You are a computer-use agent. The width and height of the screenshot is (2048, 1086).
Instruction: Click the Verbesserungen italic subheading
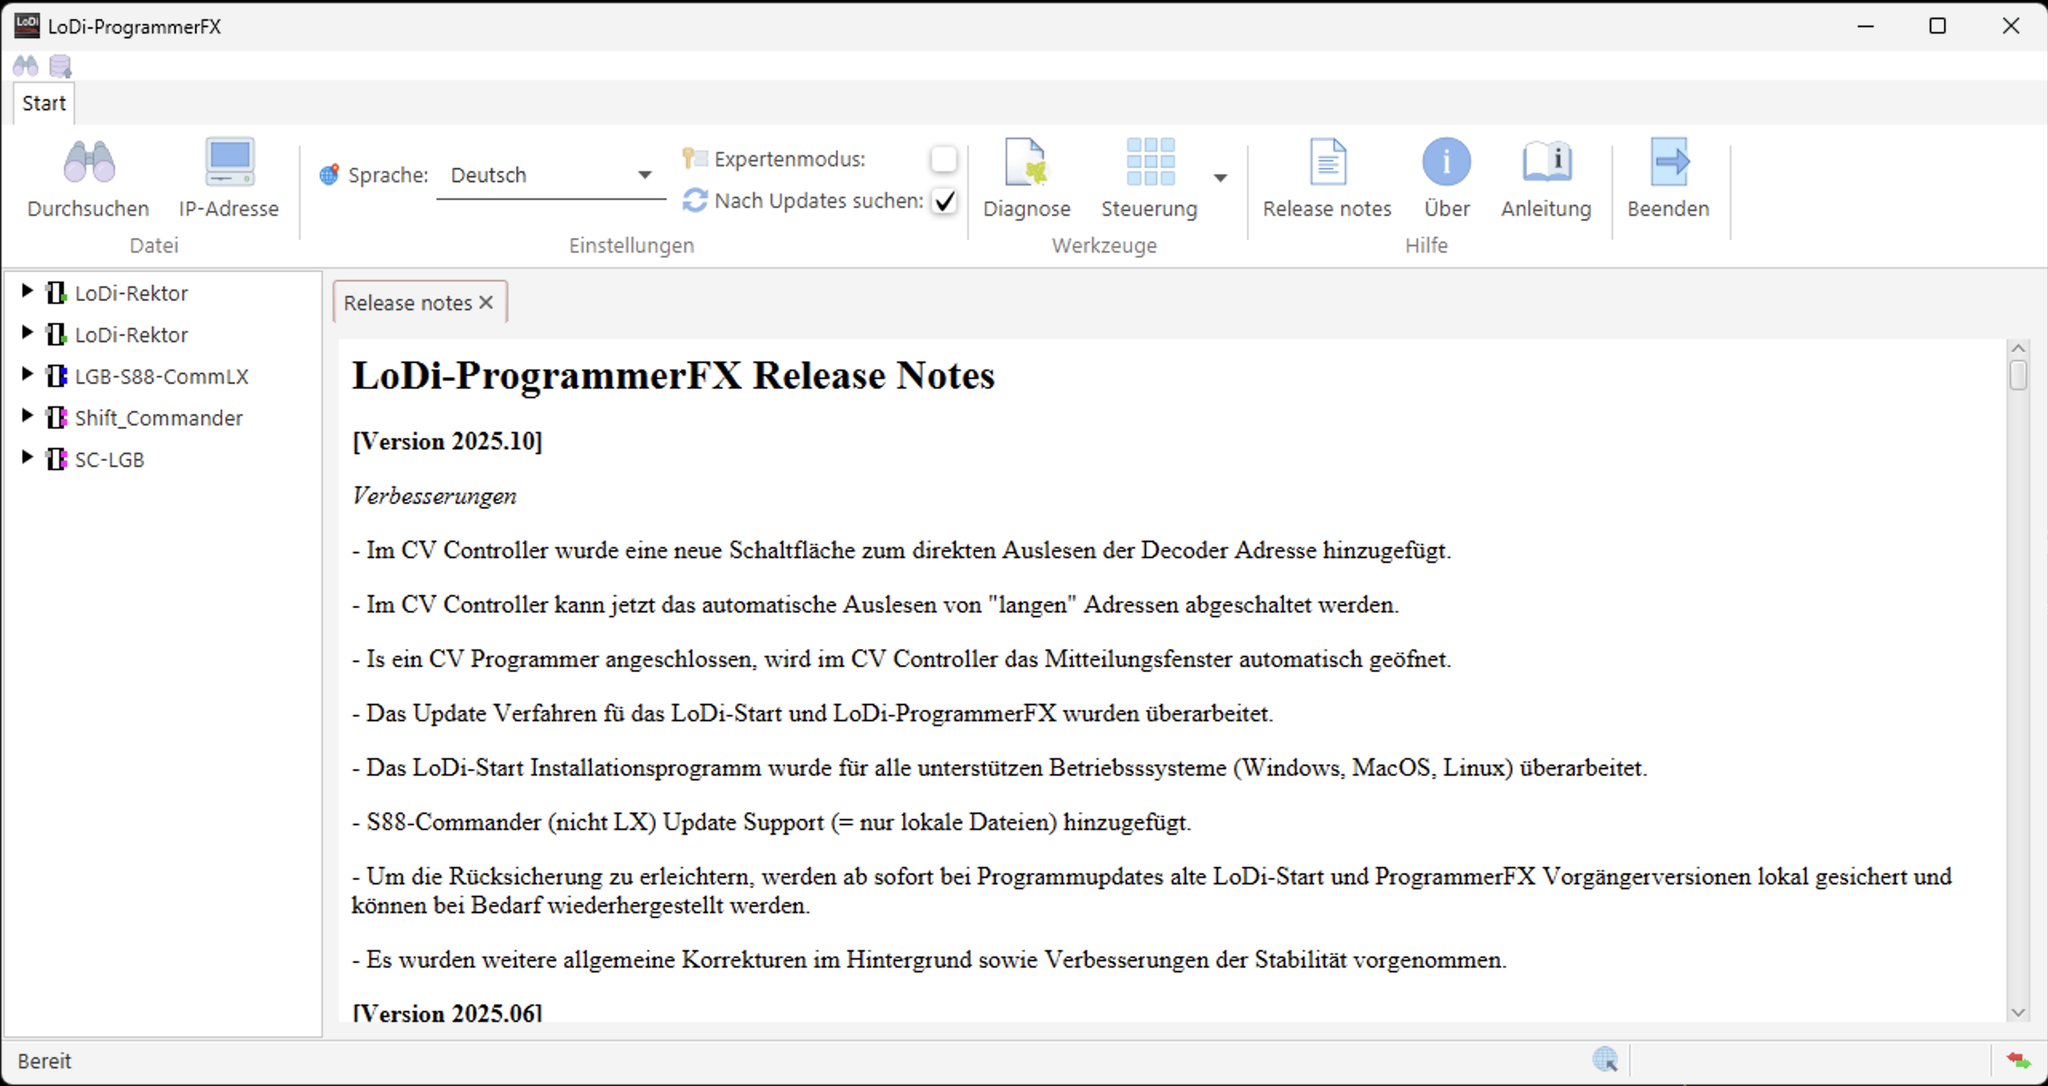(x=434, y=496)
